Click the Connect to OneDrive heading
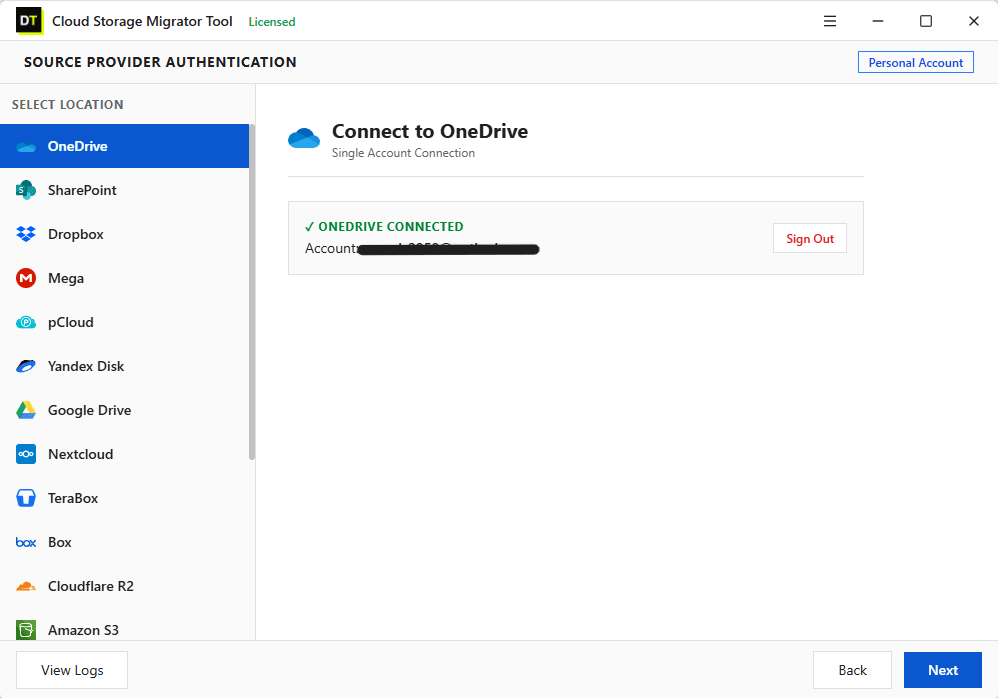The width and height of the screenshot is (998, 698). click(430, 131)
